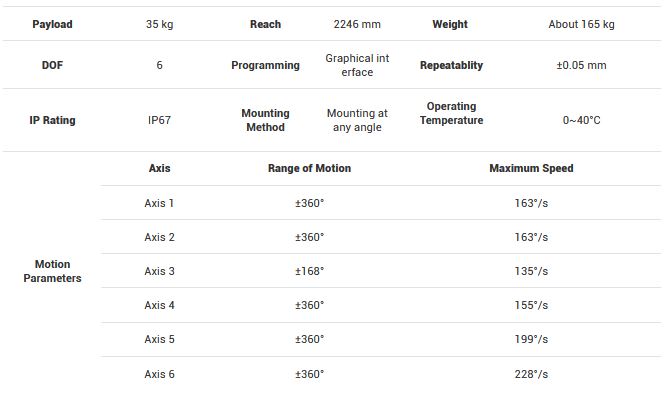Viewport: 664px width, 409px height.
Task: Click the Payload header cell
Action: (52, 24)
